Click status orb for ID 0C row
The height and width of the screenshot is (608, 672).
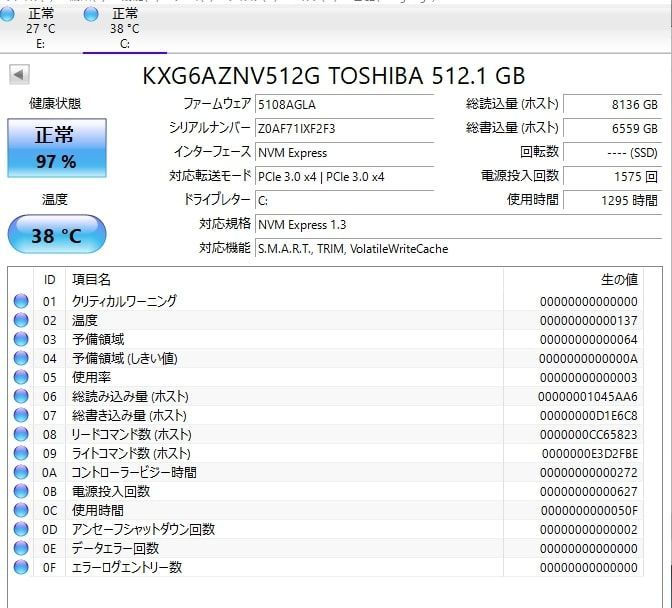point(21,510)
